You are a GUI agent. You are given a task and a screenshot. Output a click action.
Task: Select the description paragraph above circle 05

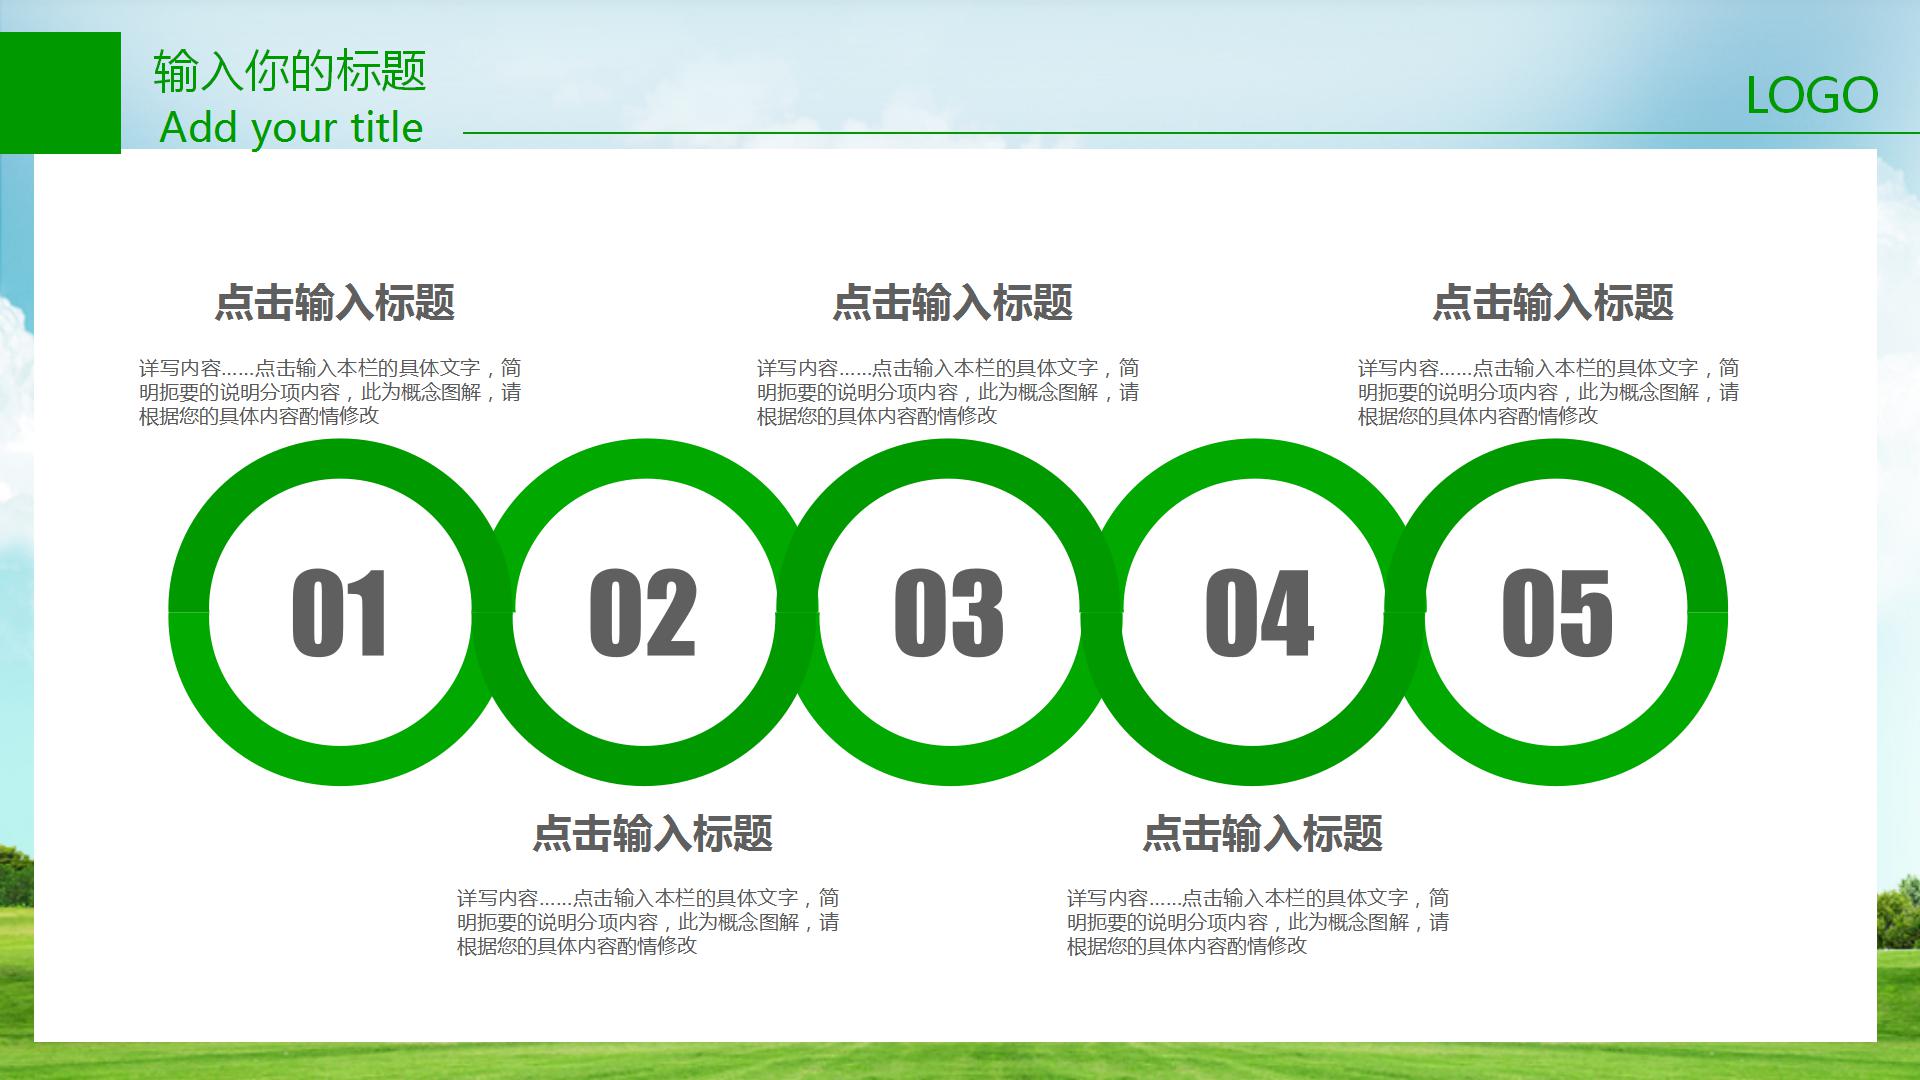coord(1548,392)
